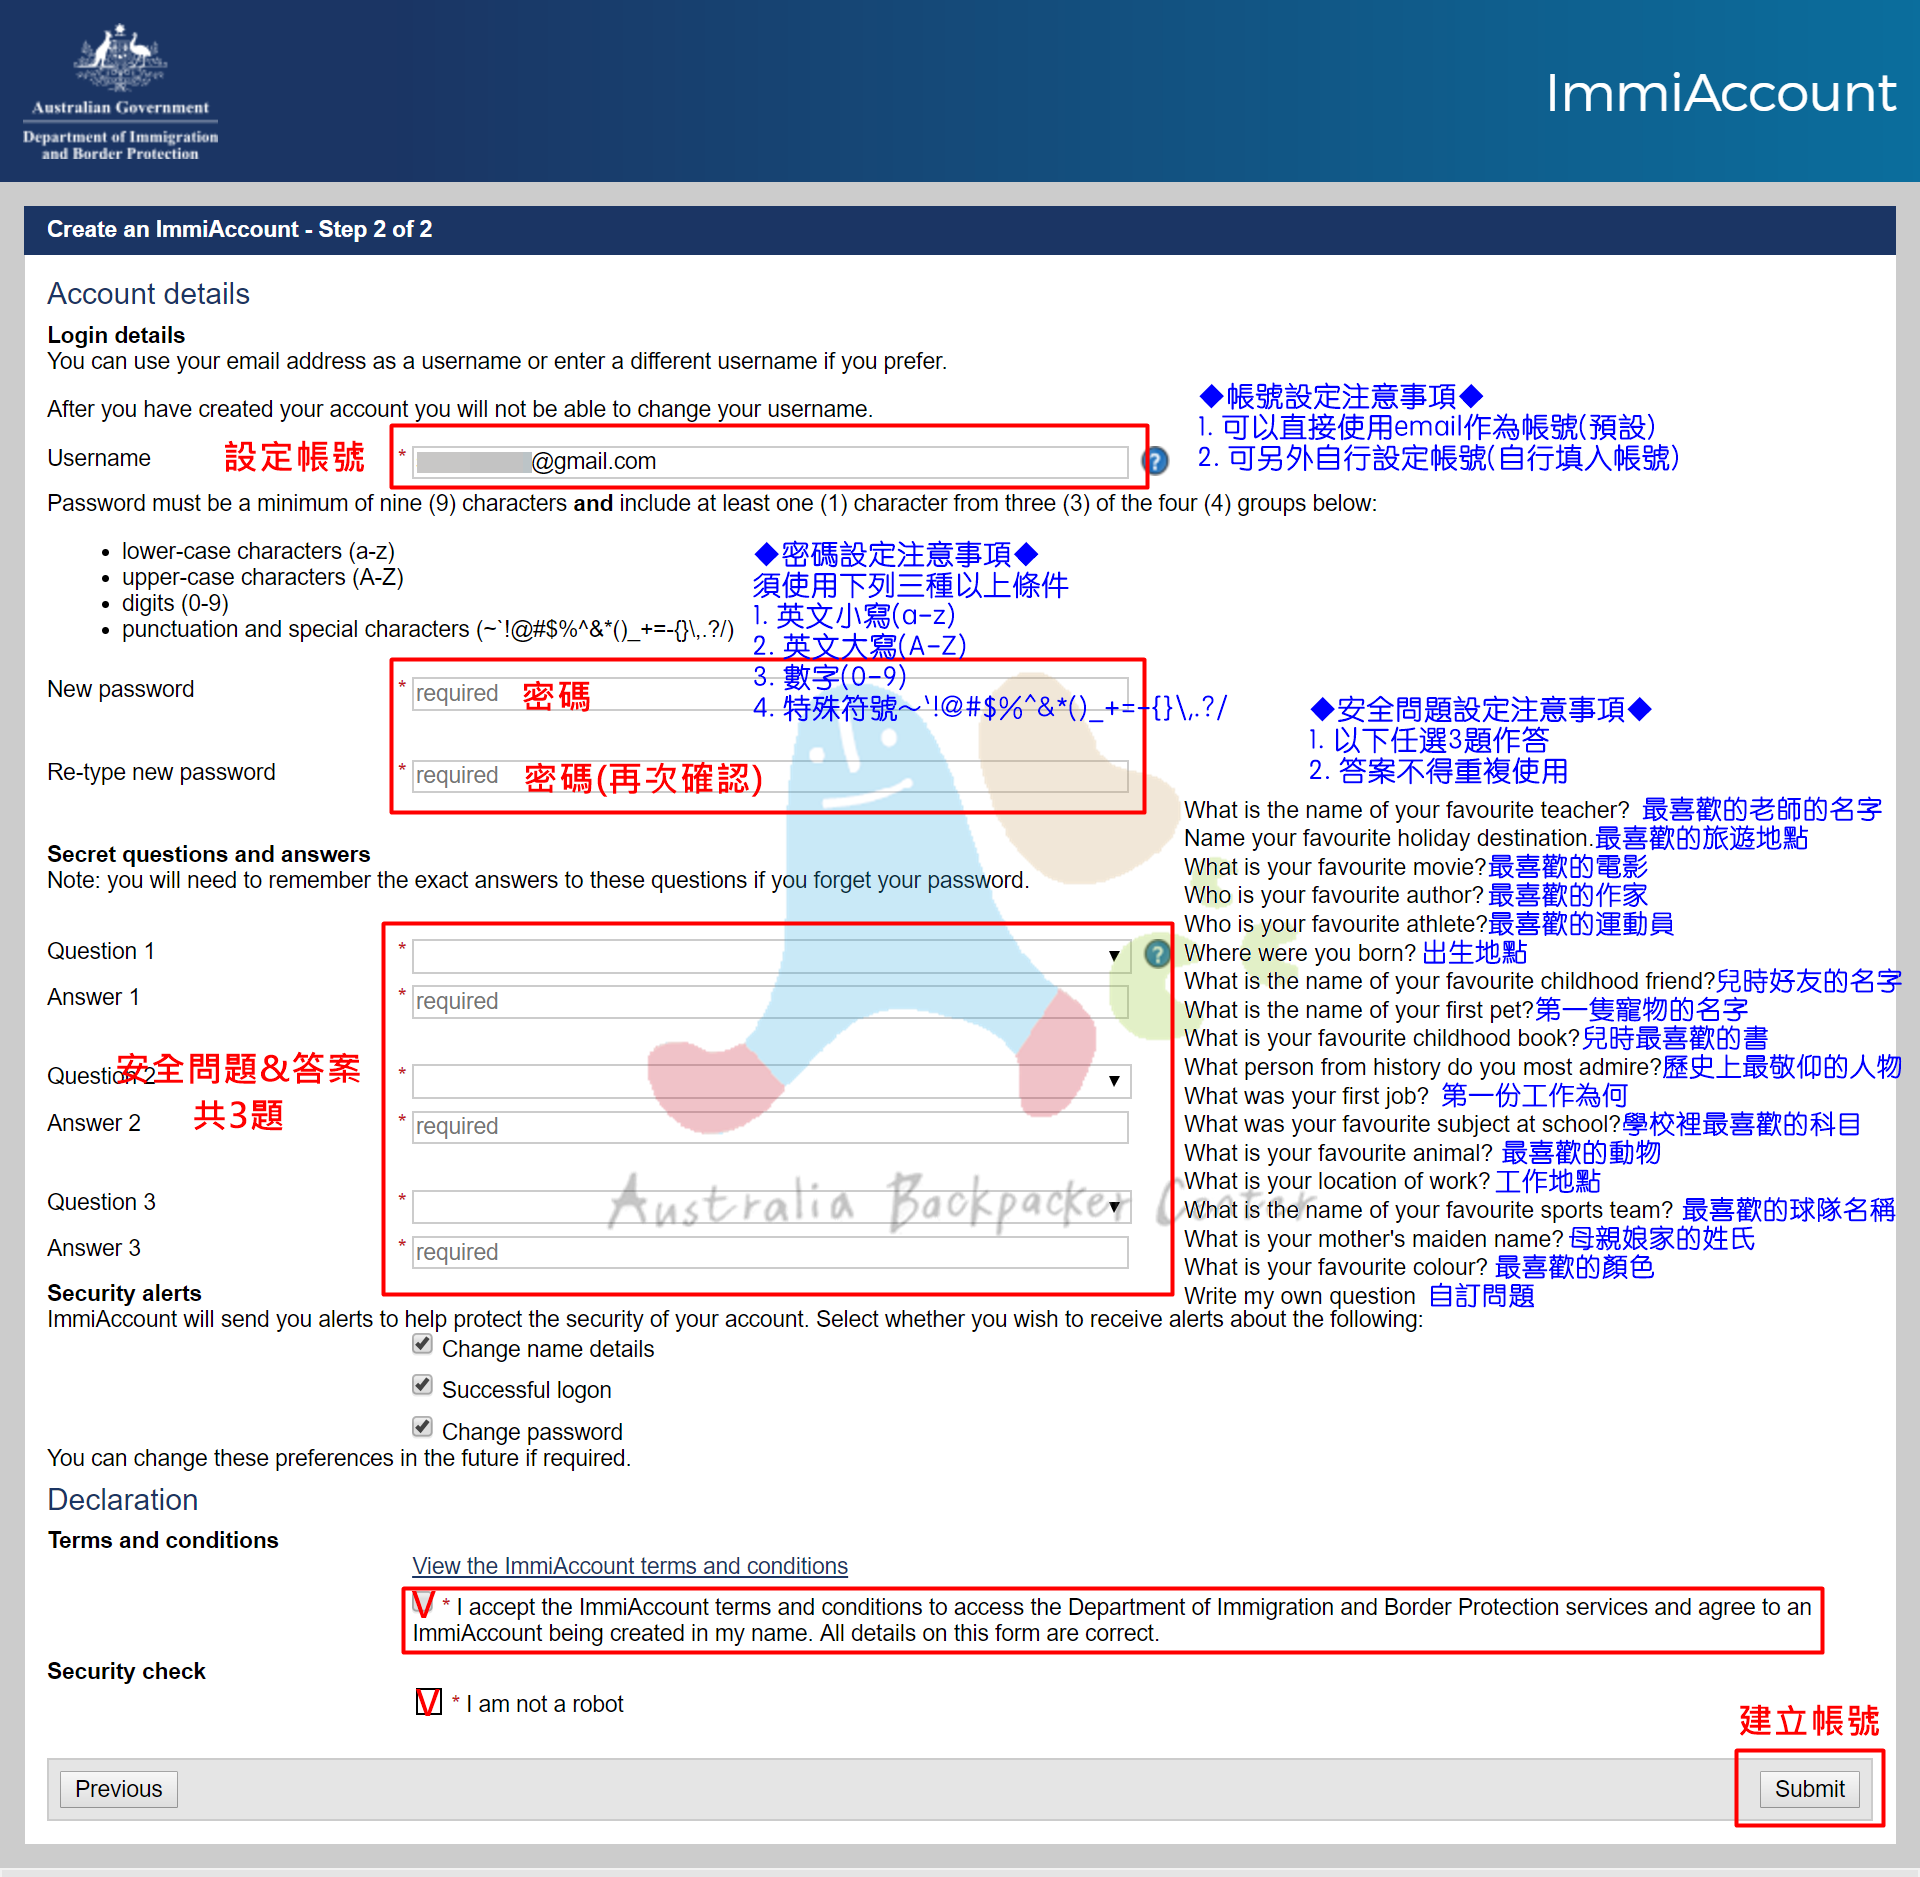1920x1877 pixels.
Task: Toggle the Change password alert checkbox
Action: click(x=423, y=1427)
